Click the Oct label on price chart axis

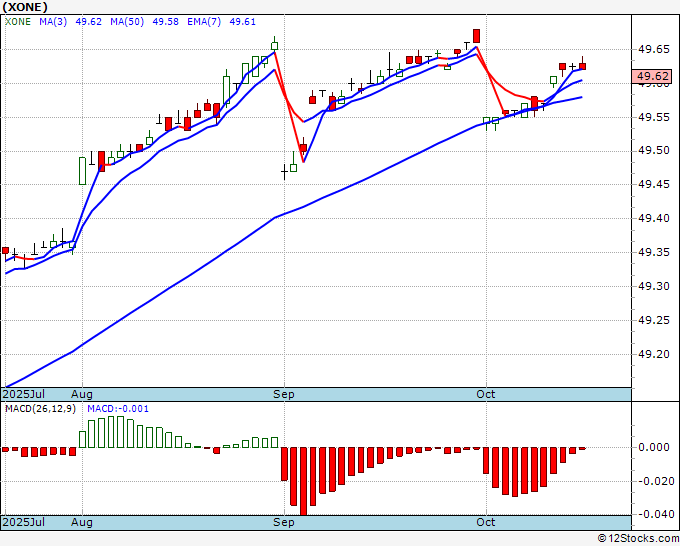[485, 394]
